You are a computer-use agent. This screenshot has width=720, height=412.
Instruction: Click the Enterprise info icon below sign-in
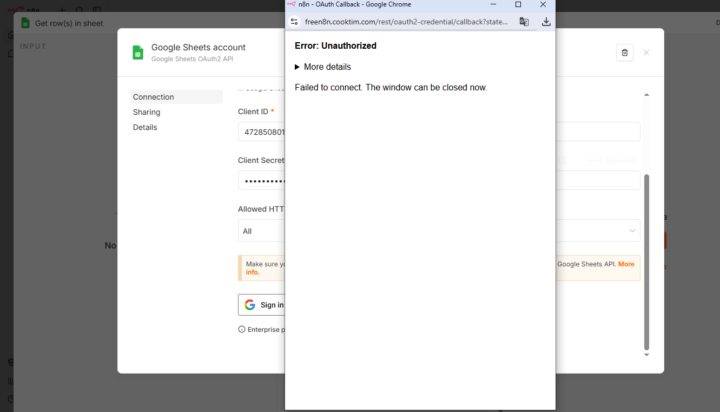pos(242,329)
